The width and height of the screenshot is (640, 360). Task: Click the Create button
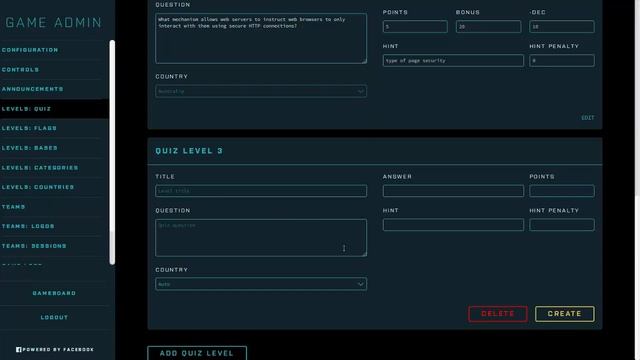[564, 314]
